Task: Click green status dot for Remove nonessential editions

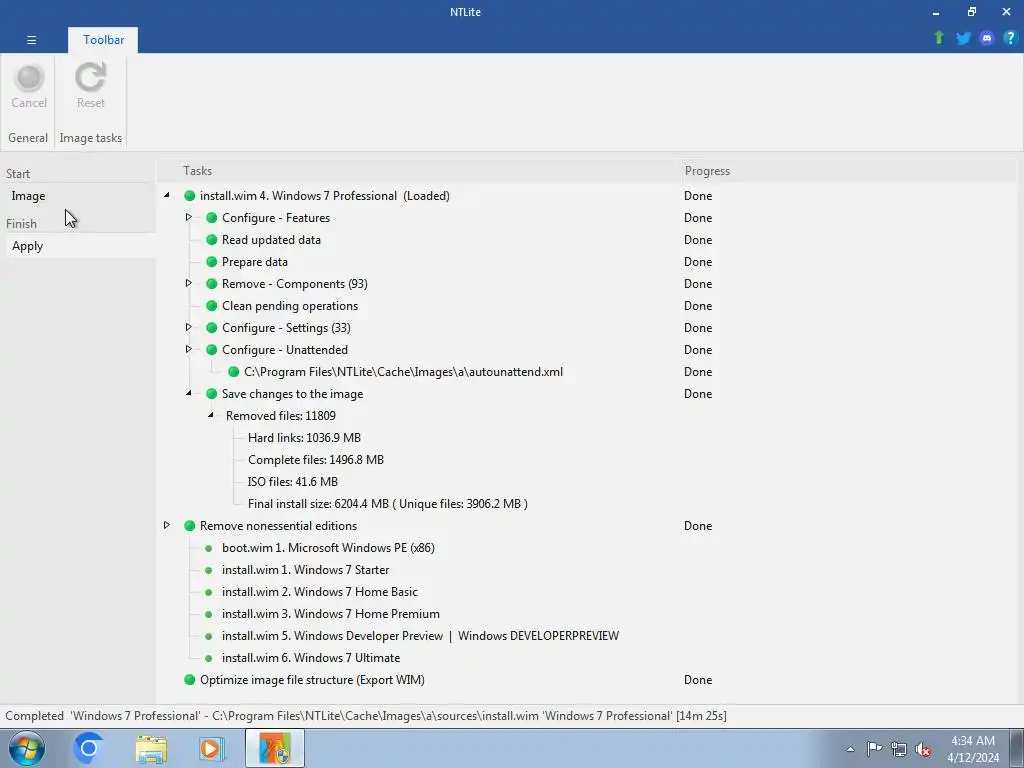Action: tap(189, 526)
